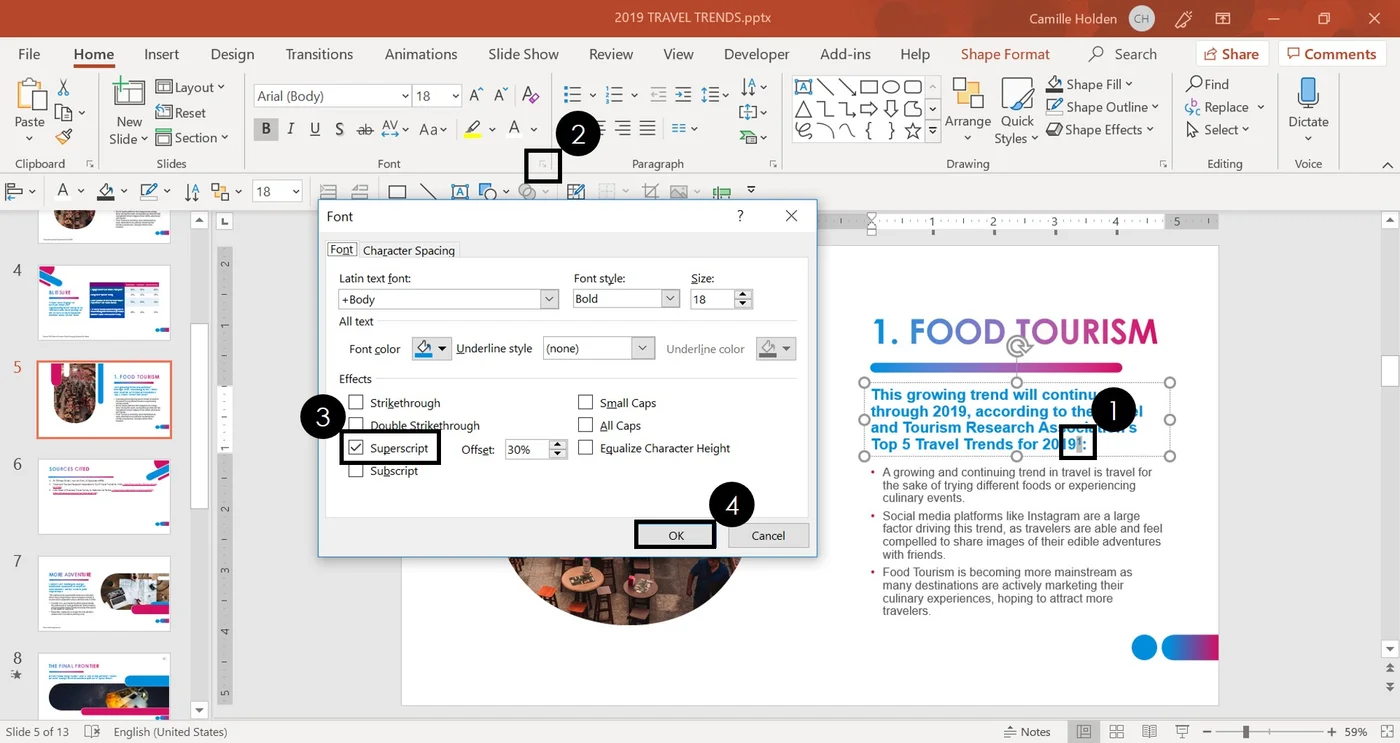Click the Justify alignment icon
Screen dimensions: 1400x743
click(648, 128)
